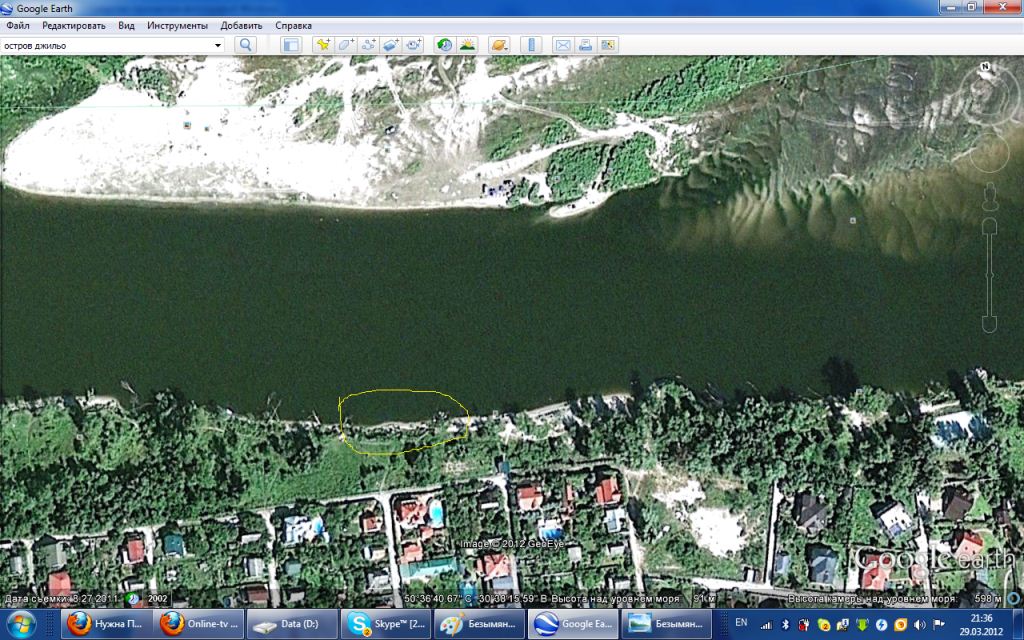Image resolution: width=1024 pixels, height=640 pixels.
Task: Record a tour with camera icon
Action: coord(414,45)
